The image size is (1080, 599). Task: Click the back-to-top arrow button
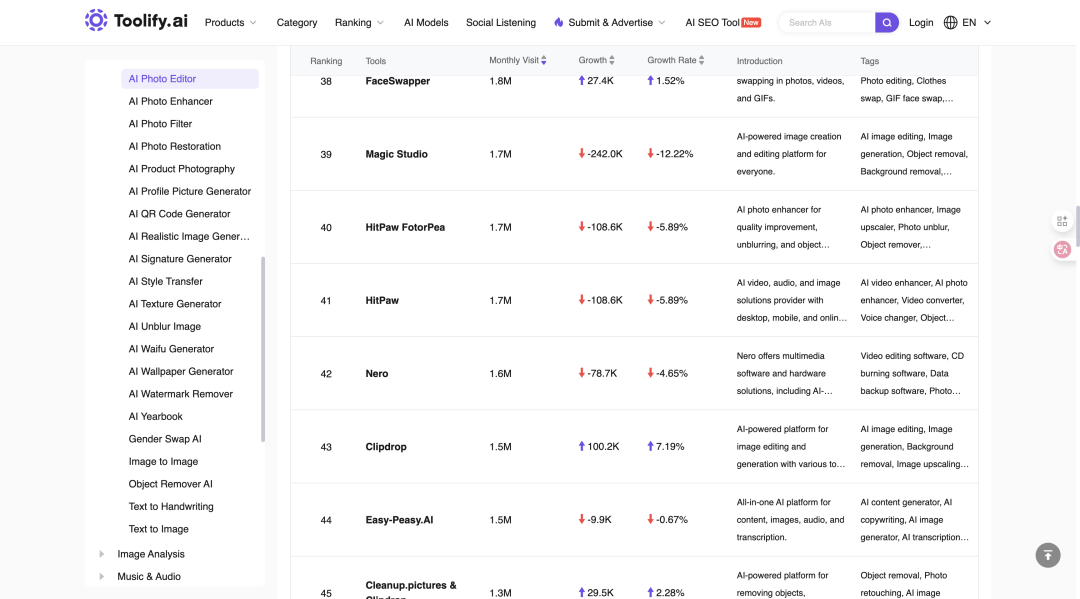click(1048, 555)
